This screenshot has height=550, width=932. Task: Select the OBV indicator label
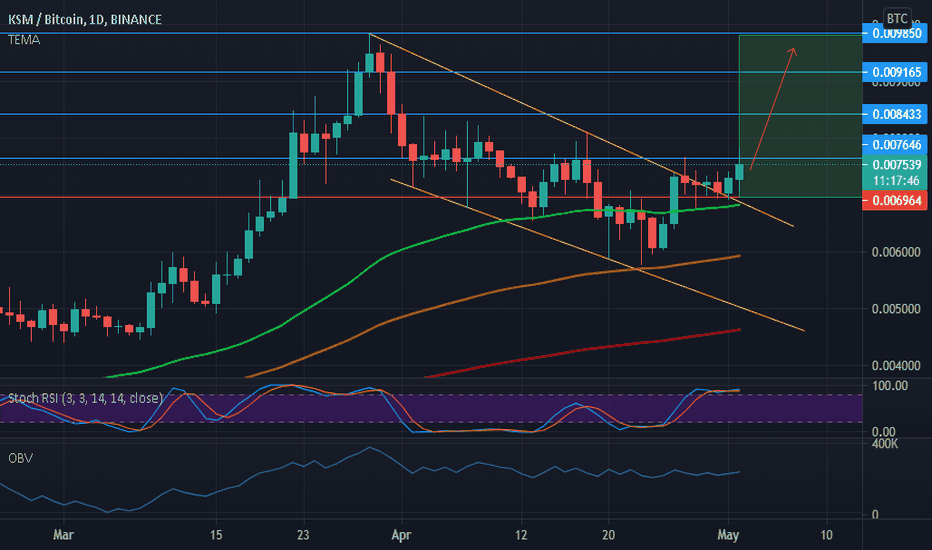[20, 458]
